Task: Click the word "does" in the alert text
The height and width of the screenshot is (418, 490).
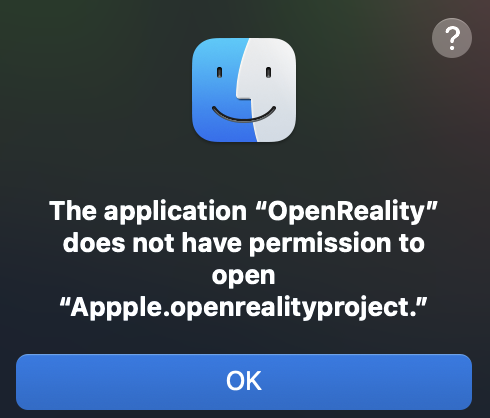Action: tap(95, 243)
